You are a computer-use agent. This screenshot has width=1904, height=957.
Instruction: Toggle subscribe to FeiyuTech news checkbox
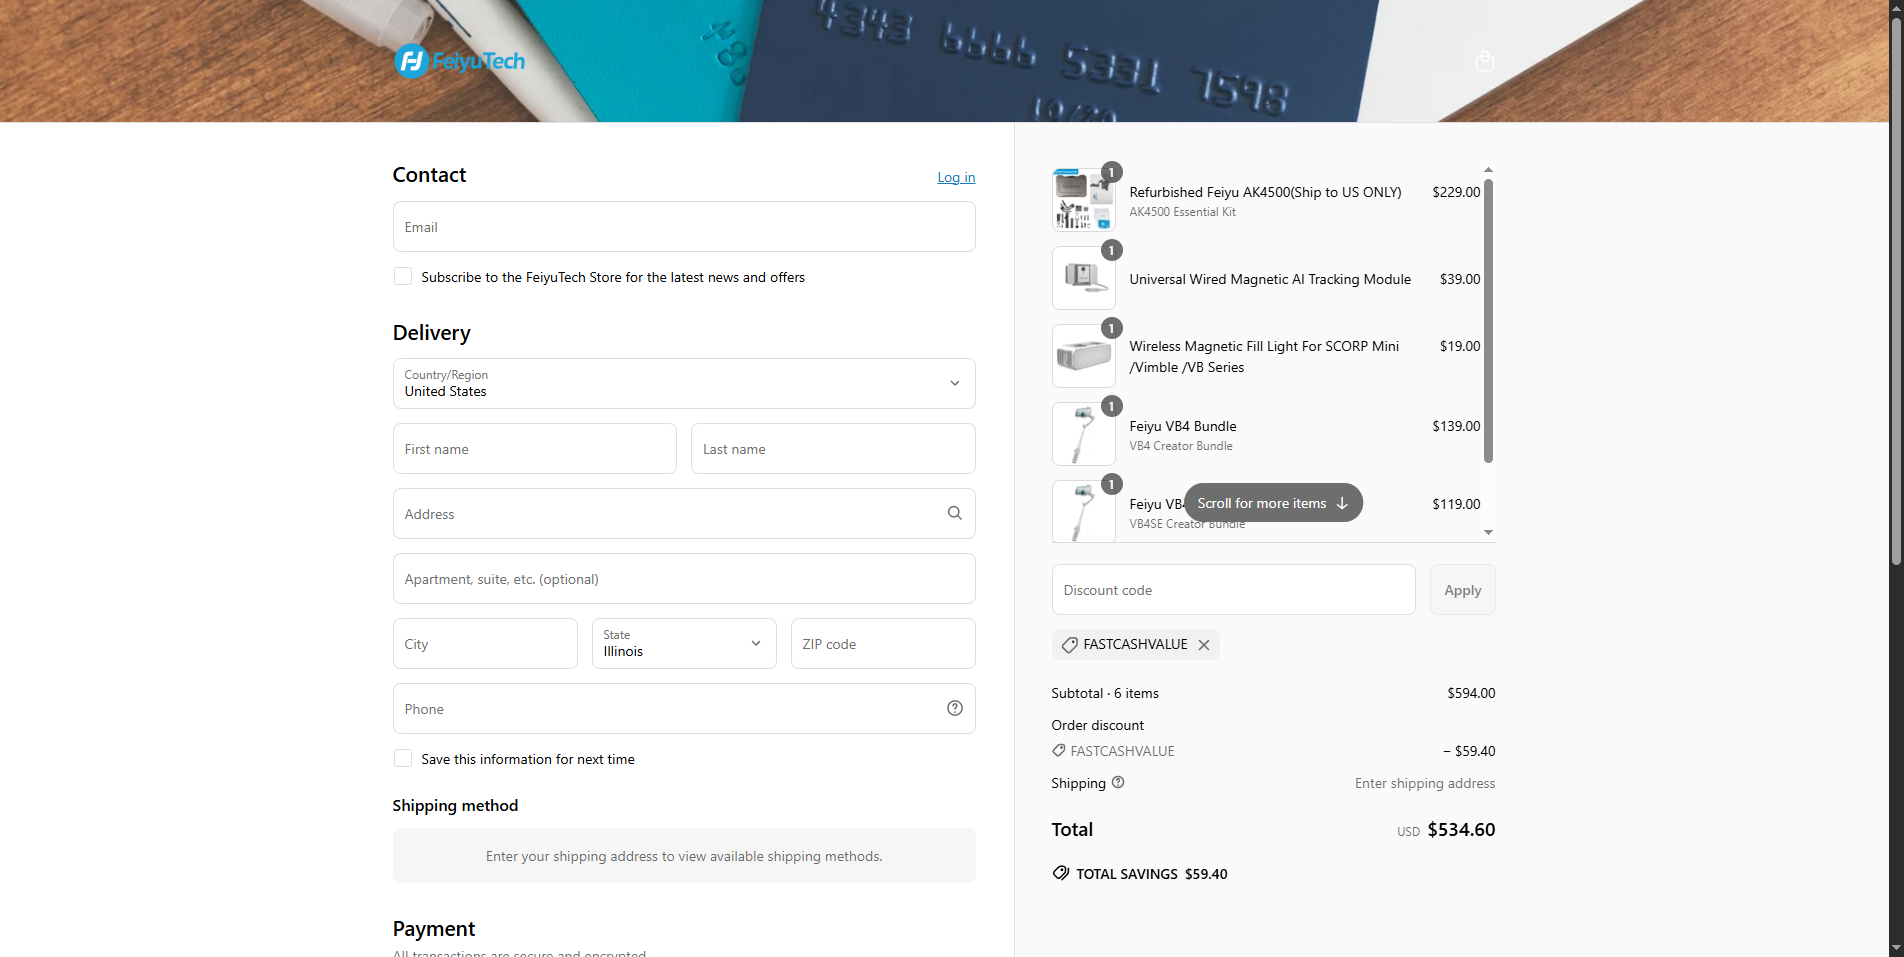403,276
